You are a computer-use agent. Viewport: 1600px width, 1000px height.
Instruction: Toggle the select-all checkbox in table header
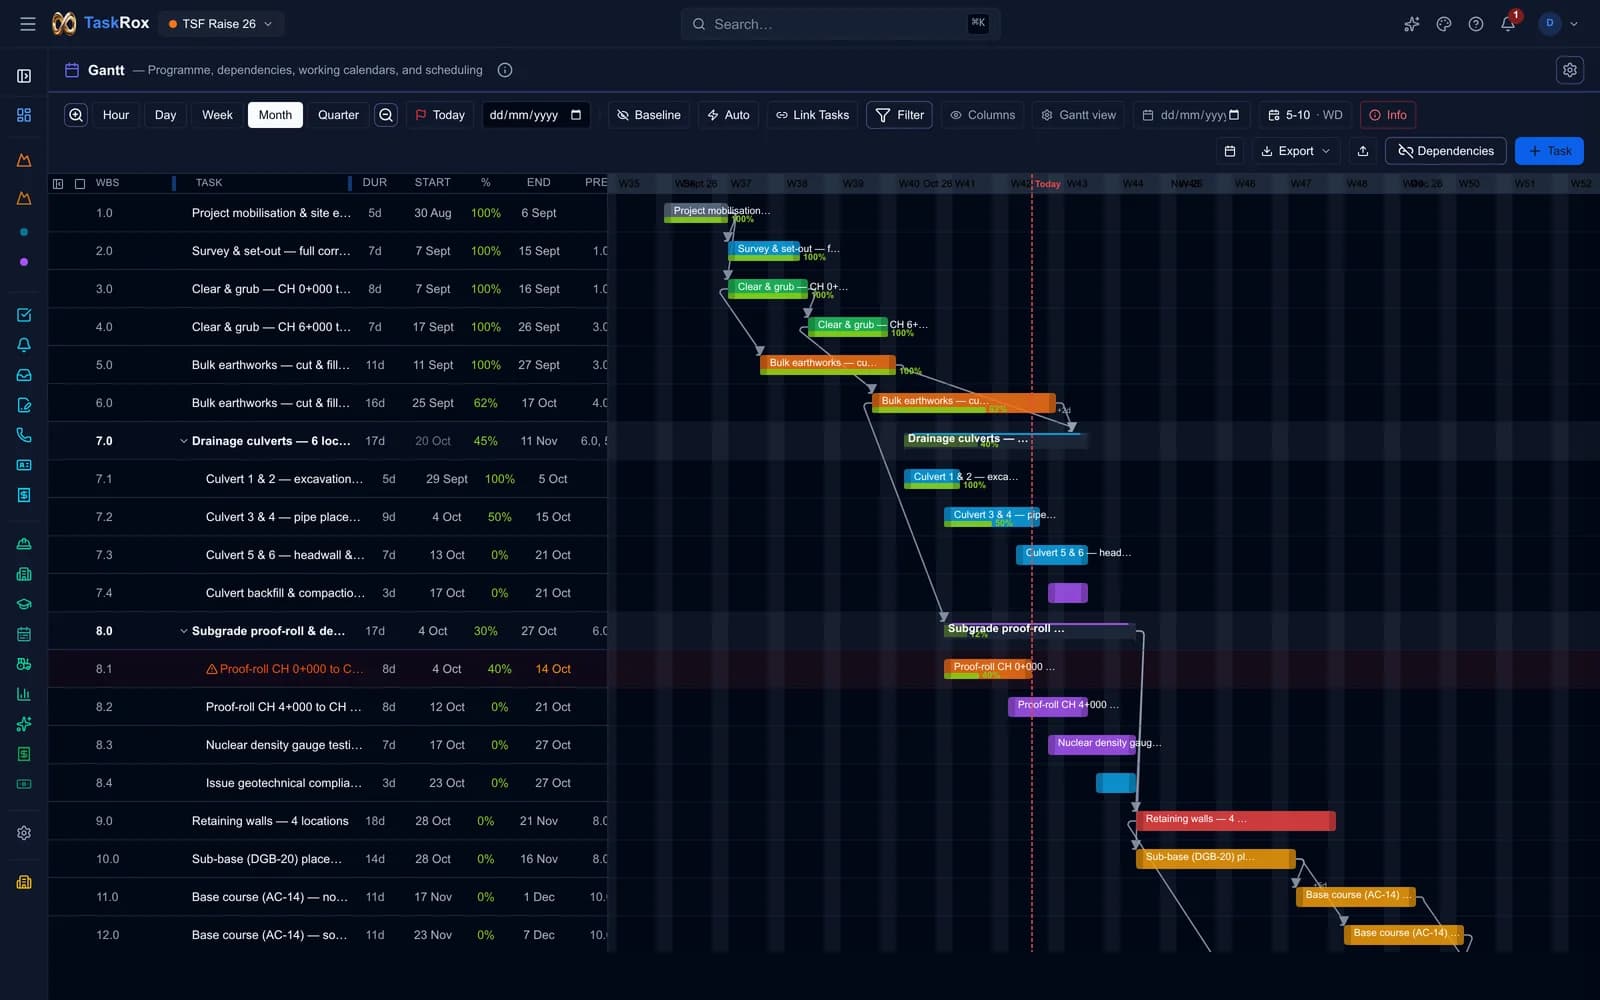pyautogui.click(x=80, y=183)
